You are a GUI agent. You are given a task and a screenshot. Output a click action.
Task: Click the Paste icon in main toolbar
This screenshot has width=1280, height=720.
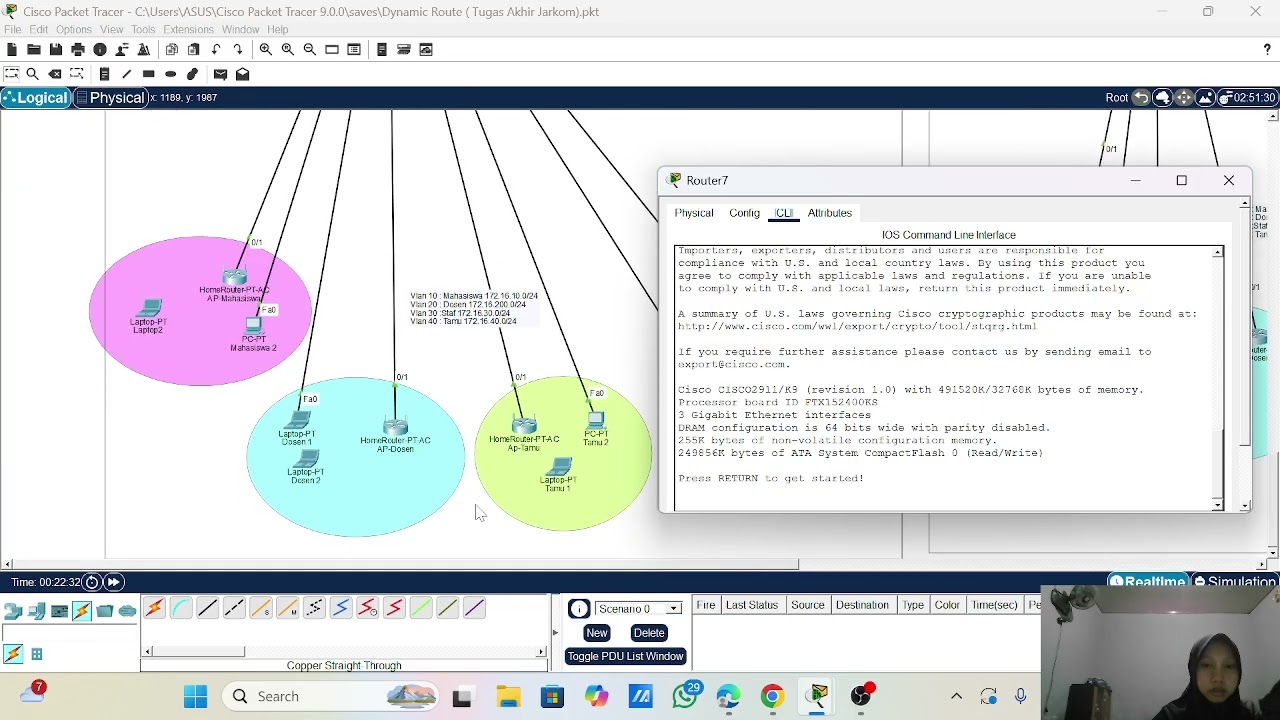194,49
